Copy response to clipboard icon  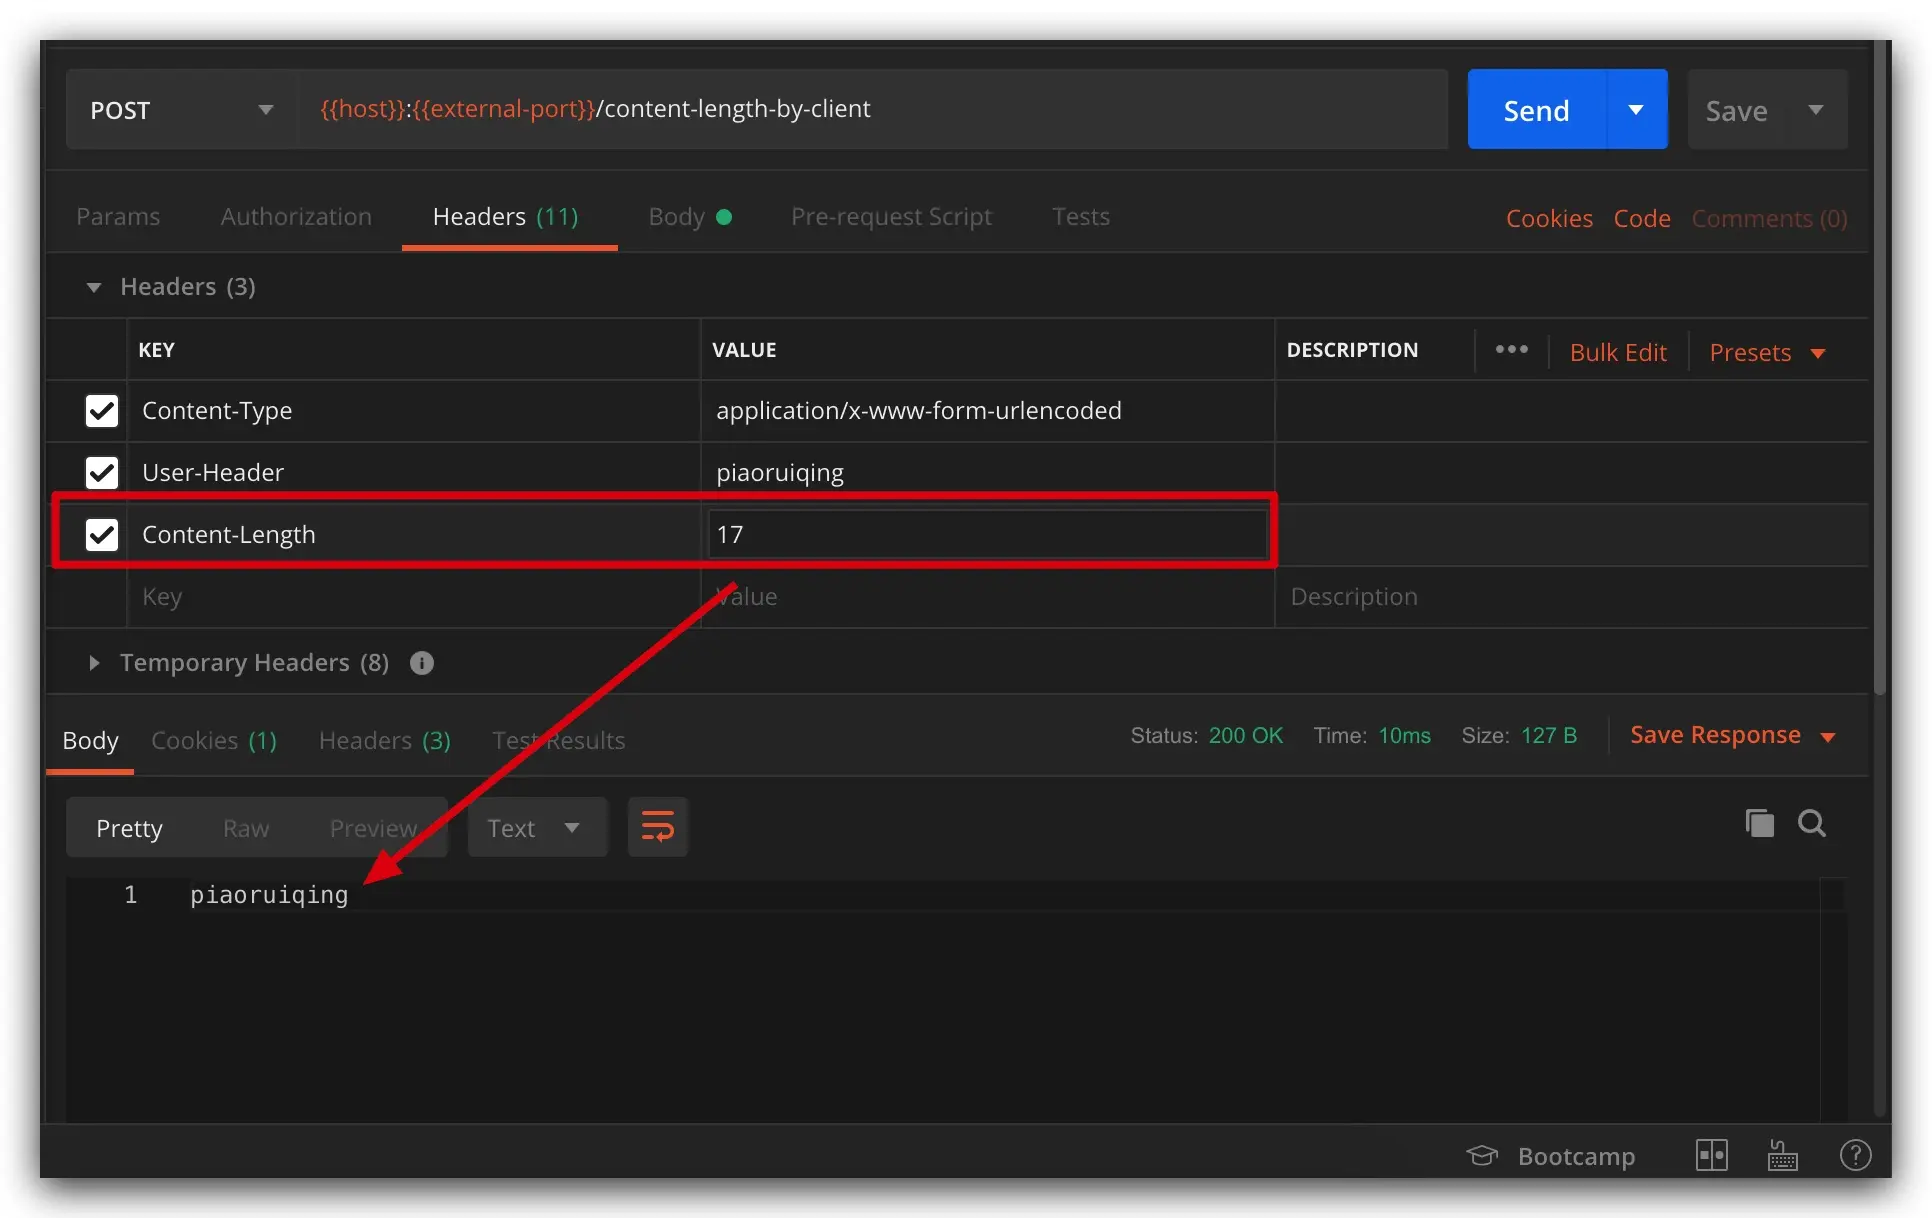point(1759,823)
